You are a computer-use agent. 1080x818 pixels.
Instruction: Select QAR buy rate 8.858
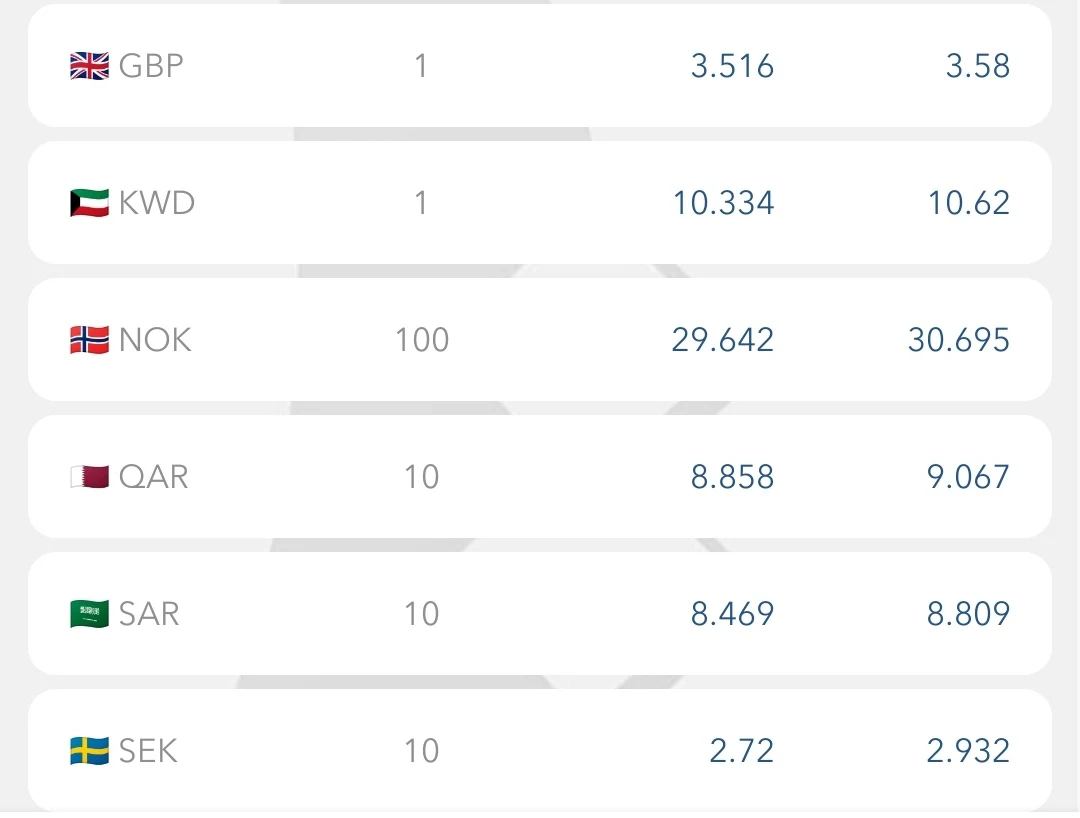click(x=732, y=478)
